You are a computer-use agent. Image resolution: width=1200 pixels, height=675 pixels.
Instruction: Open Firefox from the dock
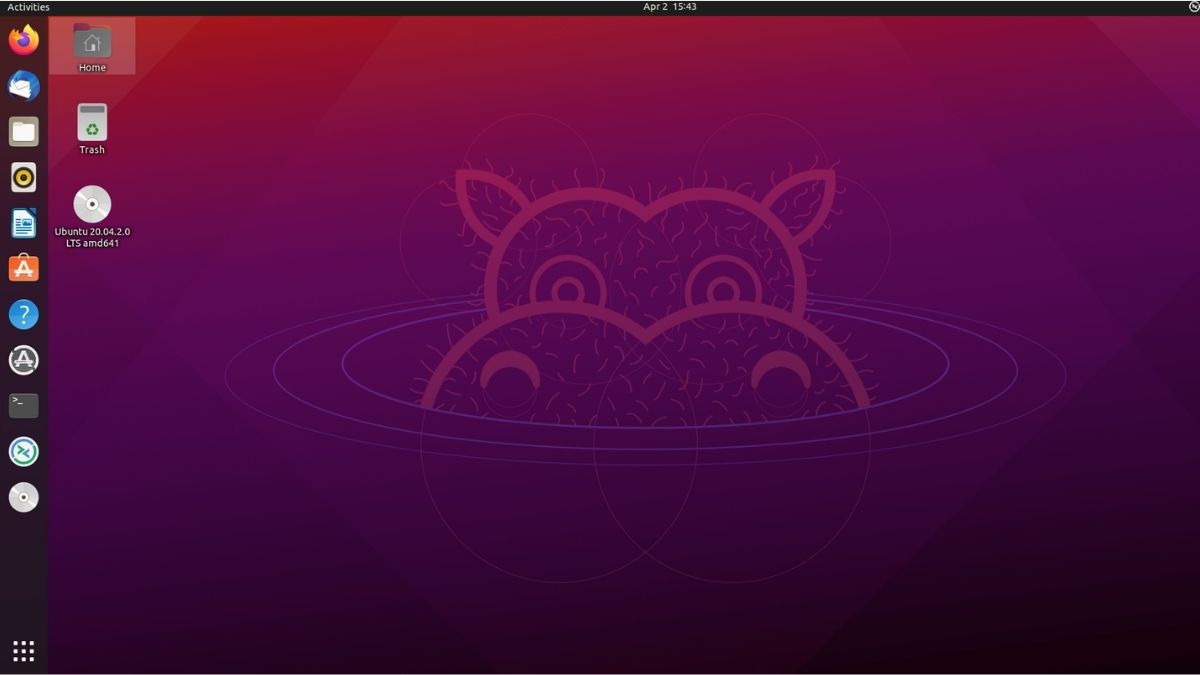(x=23, y=40)
